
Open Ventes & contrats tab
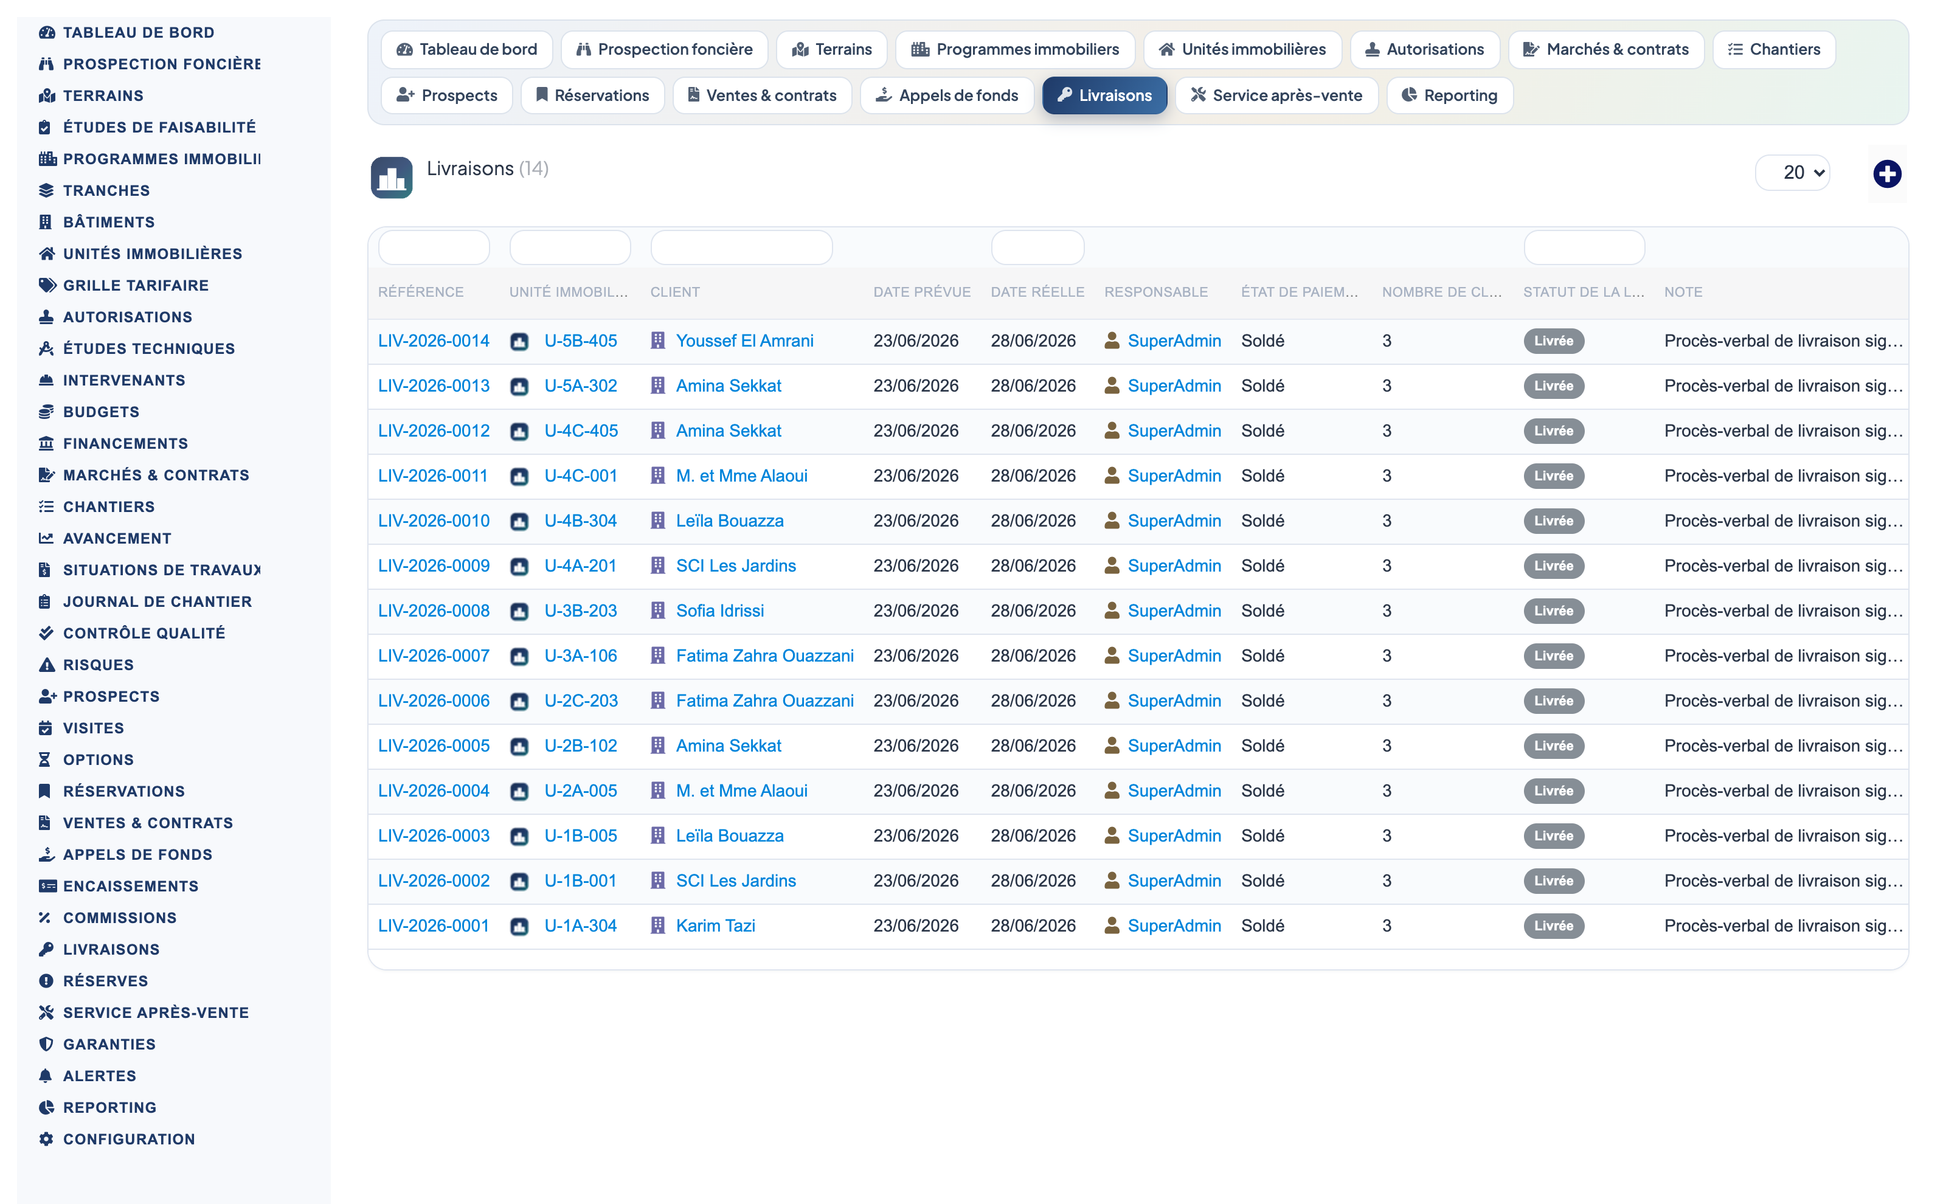click(x=762, y=95)
